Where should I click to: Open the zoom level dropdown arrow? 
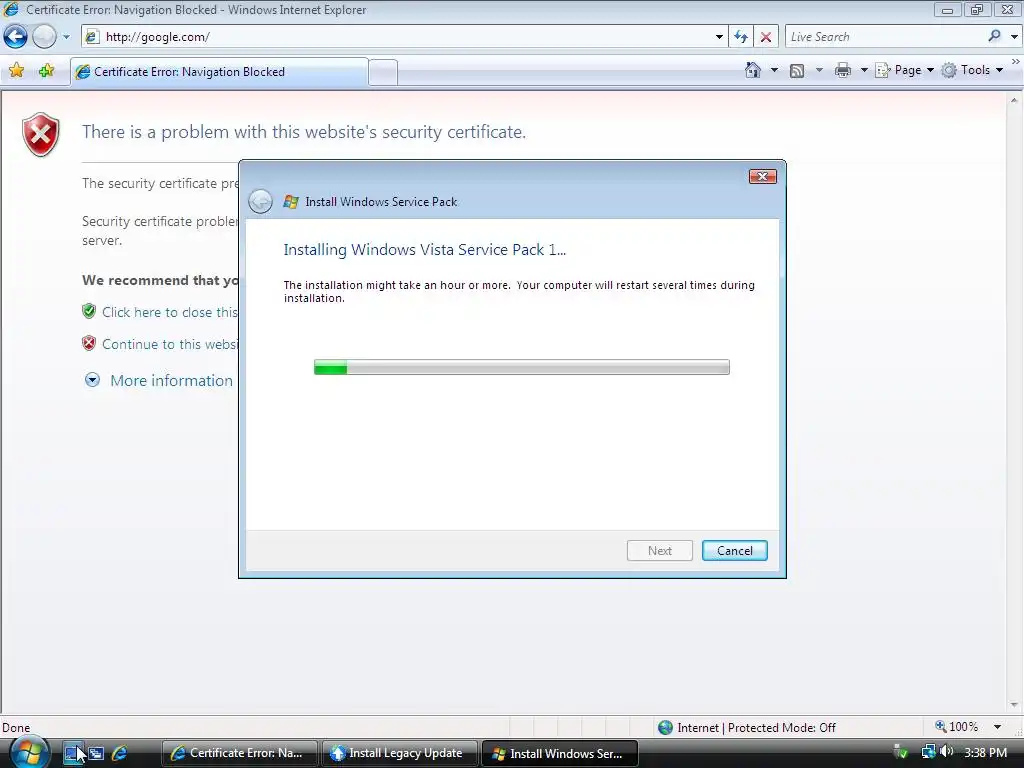coord(997,727)
